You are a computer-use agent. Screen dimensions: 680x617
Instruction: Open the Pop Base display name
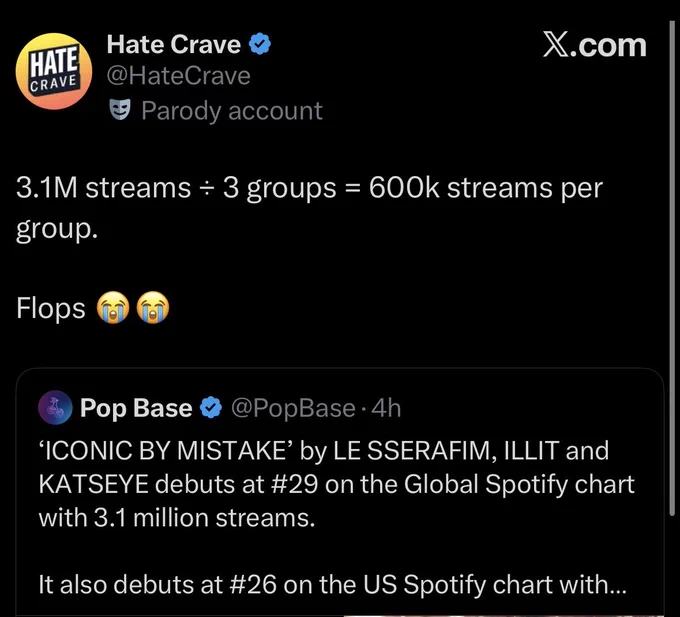pos(136,408)
